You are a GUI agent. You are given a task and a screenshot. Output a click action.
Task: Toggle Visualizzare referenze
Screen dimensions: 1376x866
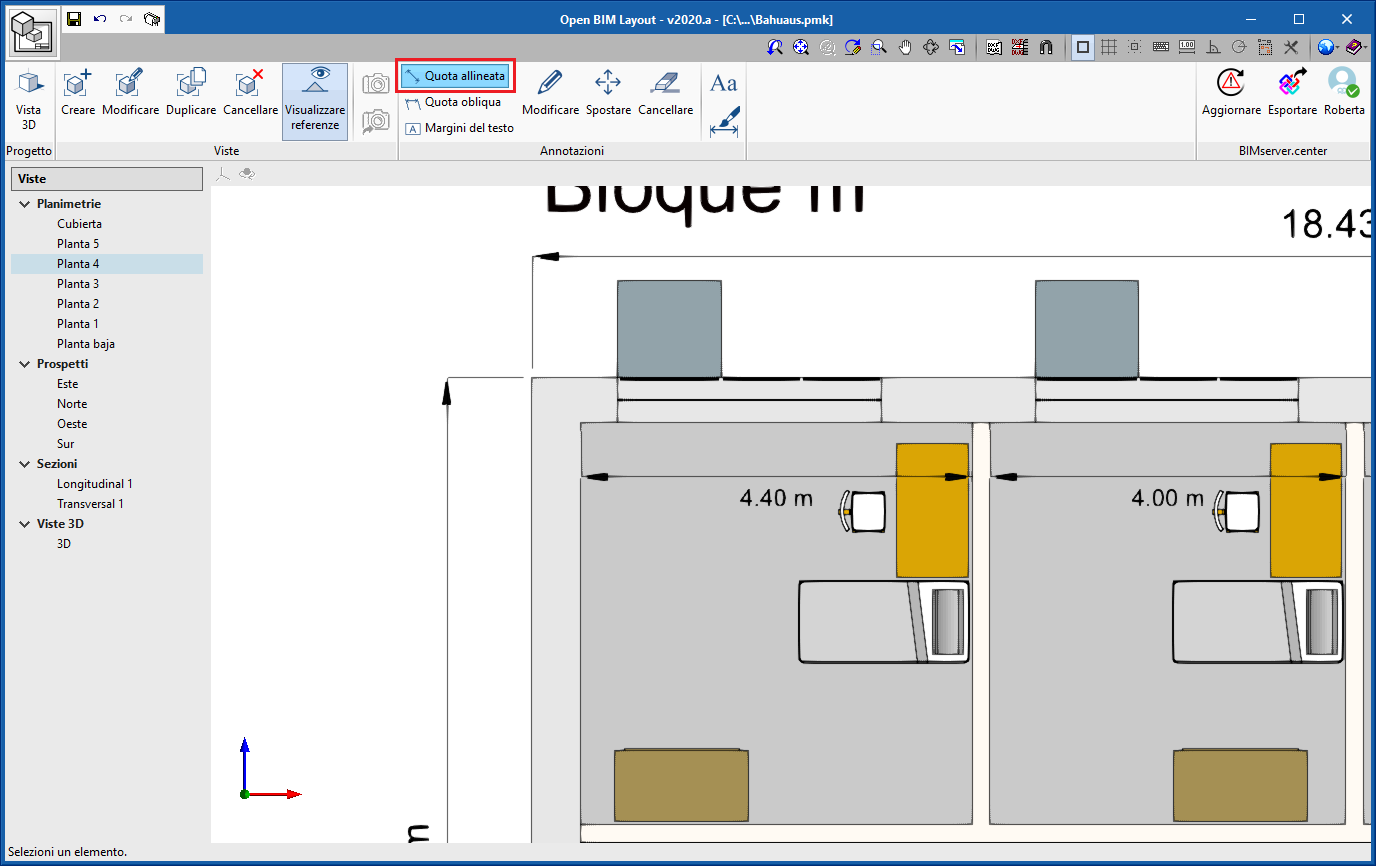pos(315,101)
